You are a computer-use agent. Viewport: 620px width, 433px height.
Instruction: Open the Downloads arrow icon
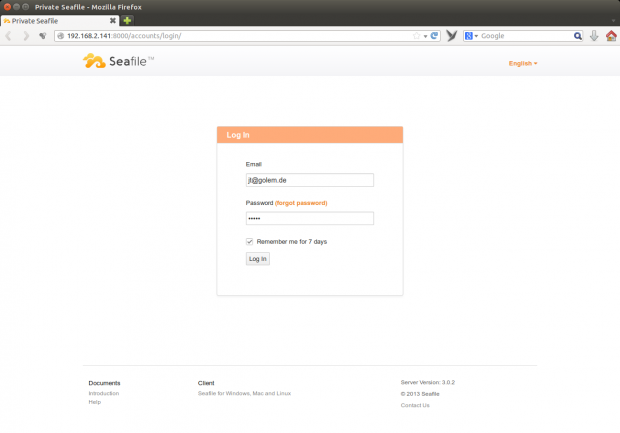point(594,36)
